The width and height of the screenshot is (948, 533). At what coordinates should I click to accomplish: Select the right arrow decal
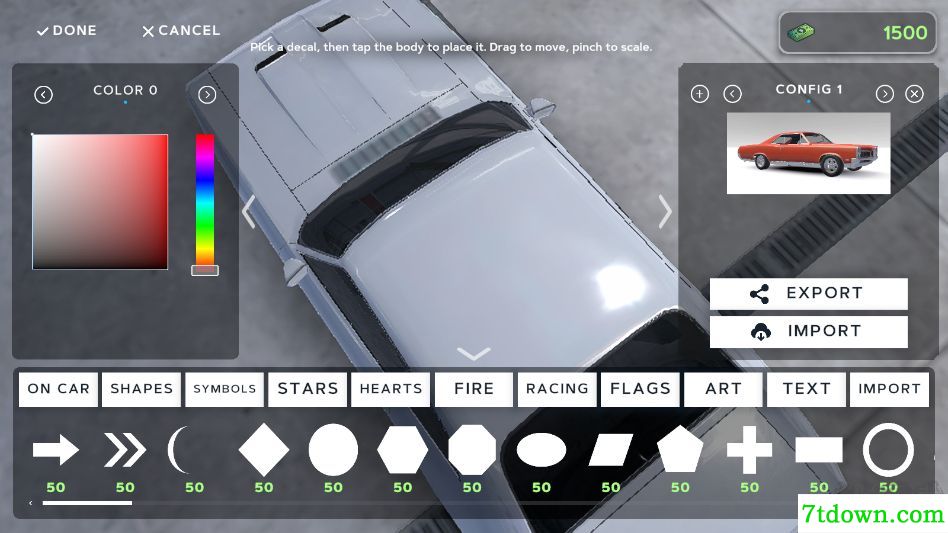pos(56,450)
